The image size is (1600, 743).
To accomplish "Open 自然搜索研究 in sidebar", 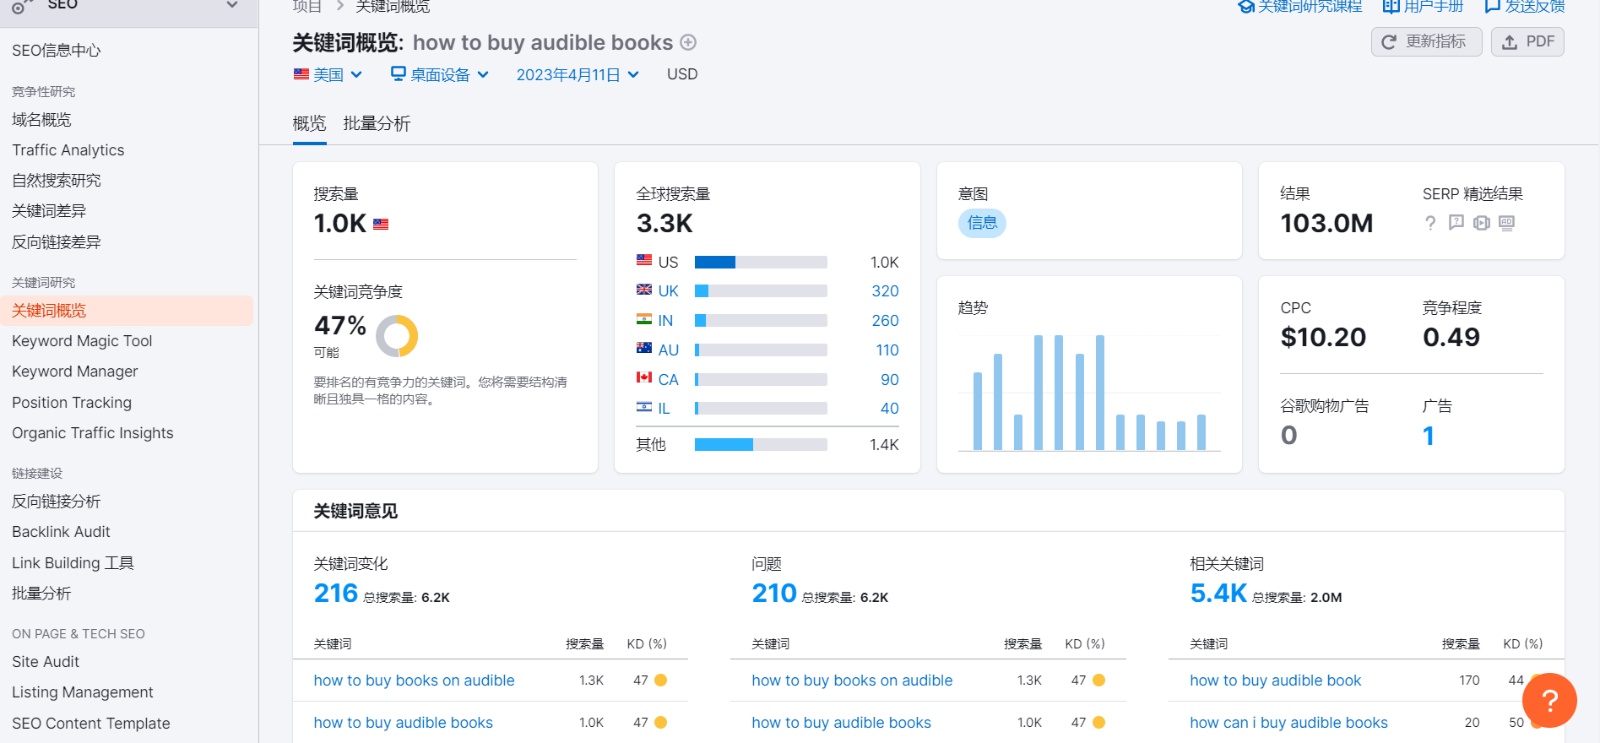I will pyautogui.click(x=57, y=181).
